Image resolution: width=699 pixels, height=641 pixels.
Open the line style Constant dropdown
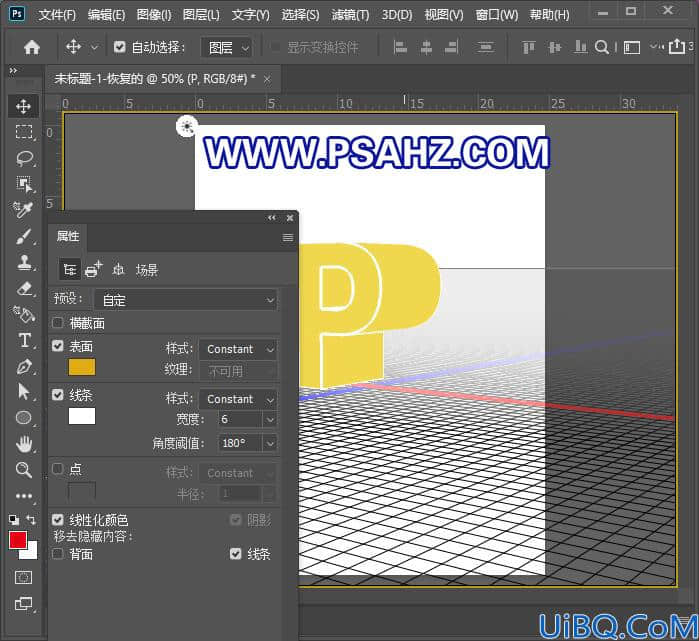238,399
